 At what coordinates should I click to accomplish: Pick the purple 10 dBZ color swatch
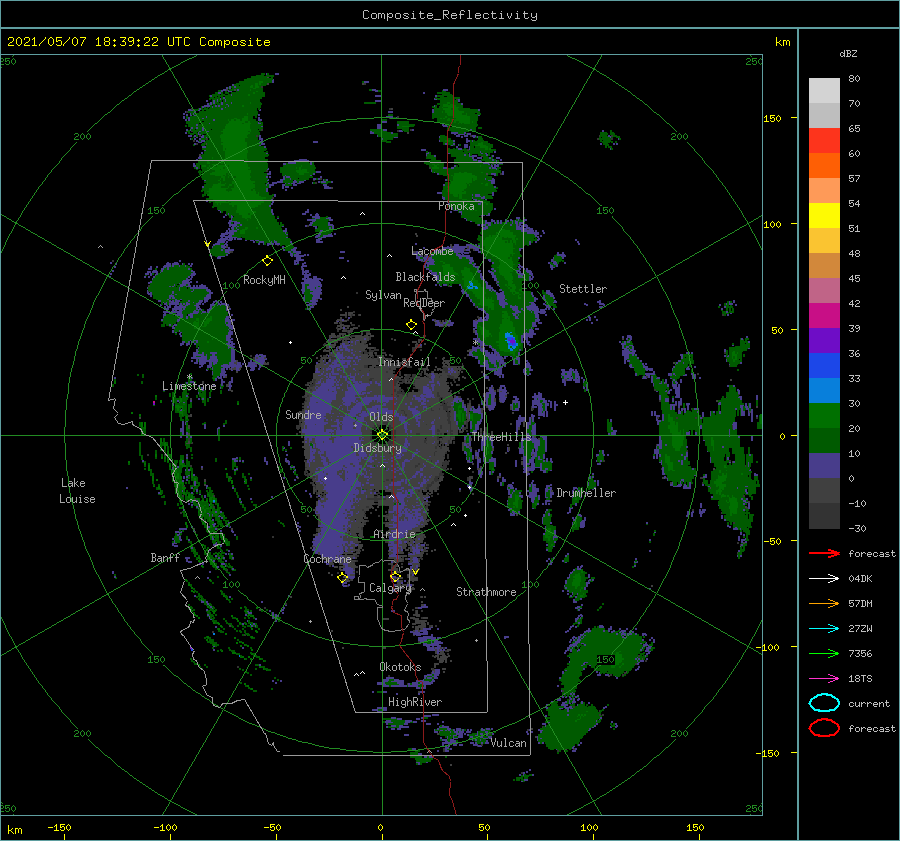tap(824, 466)
